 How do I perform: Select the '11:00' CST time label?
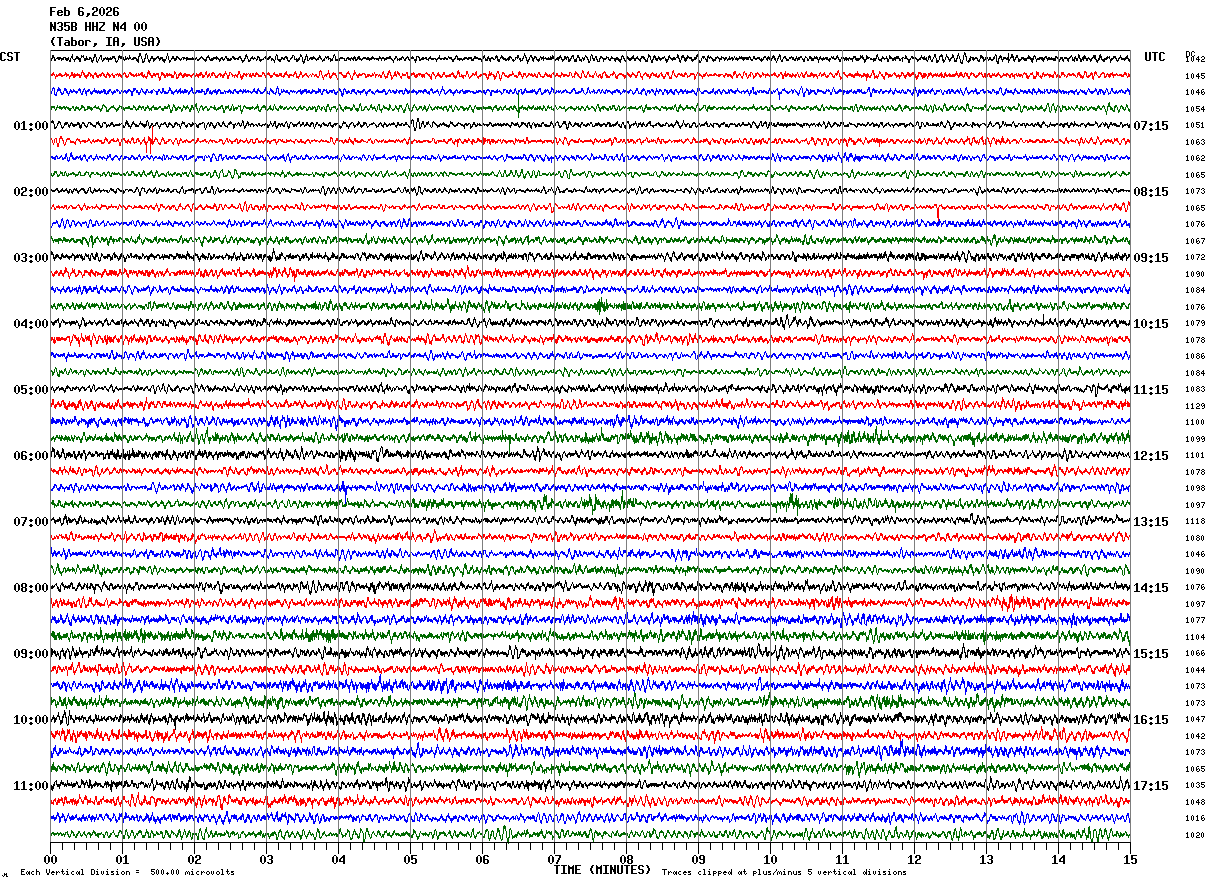(x=31, y=786)
